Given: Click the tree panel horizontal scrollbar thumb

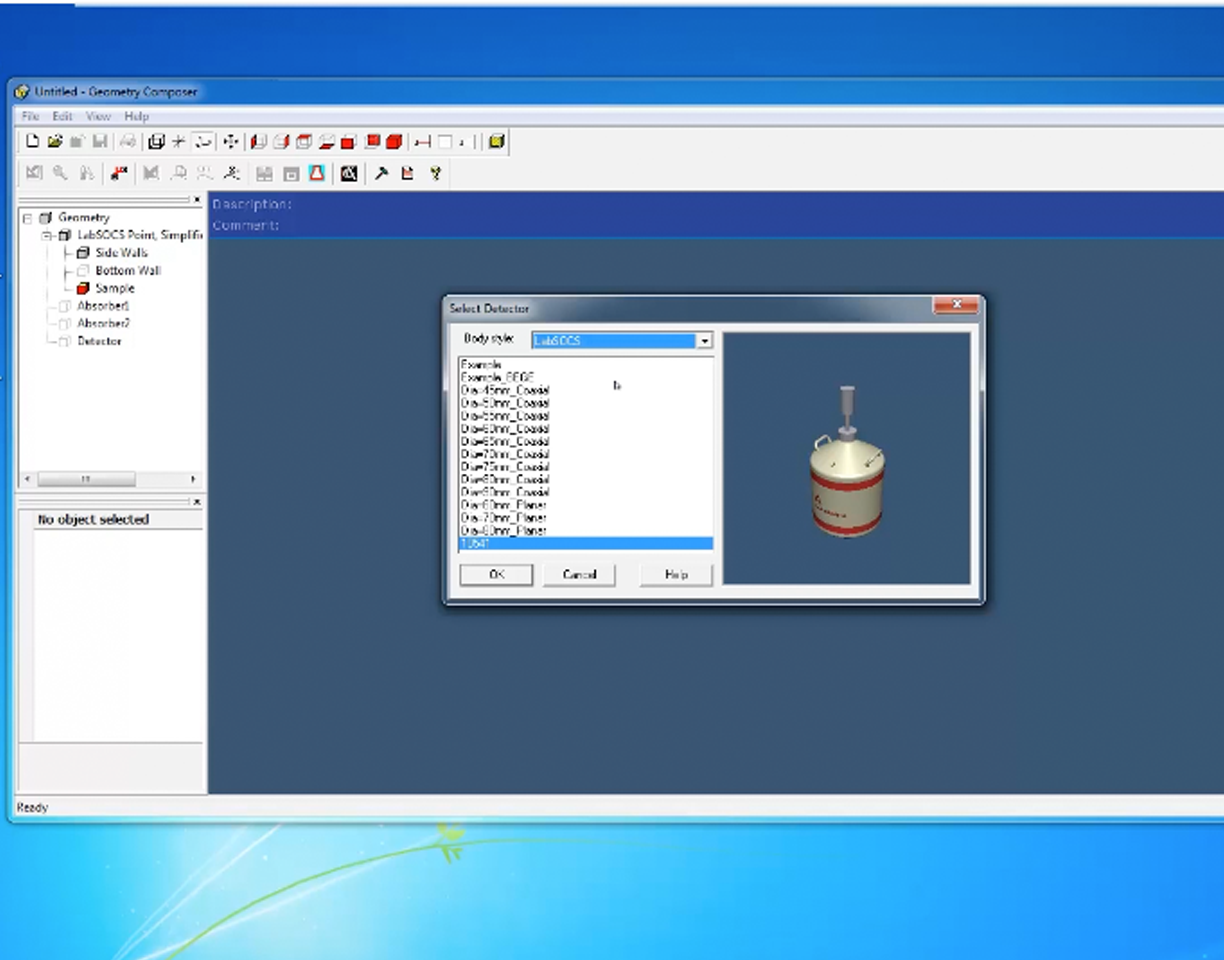Looking at the screenshot, I should pyautogui.click(x=87, y=480).
